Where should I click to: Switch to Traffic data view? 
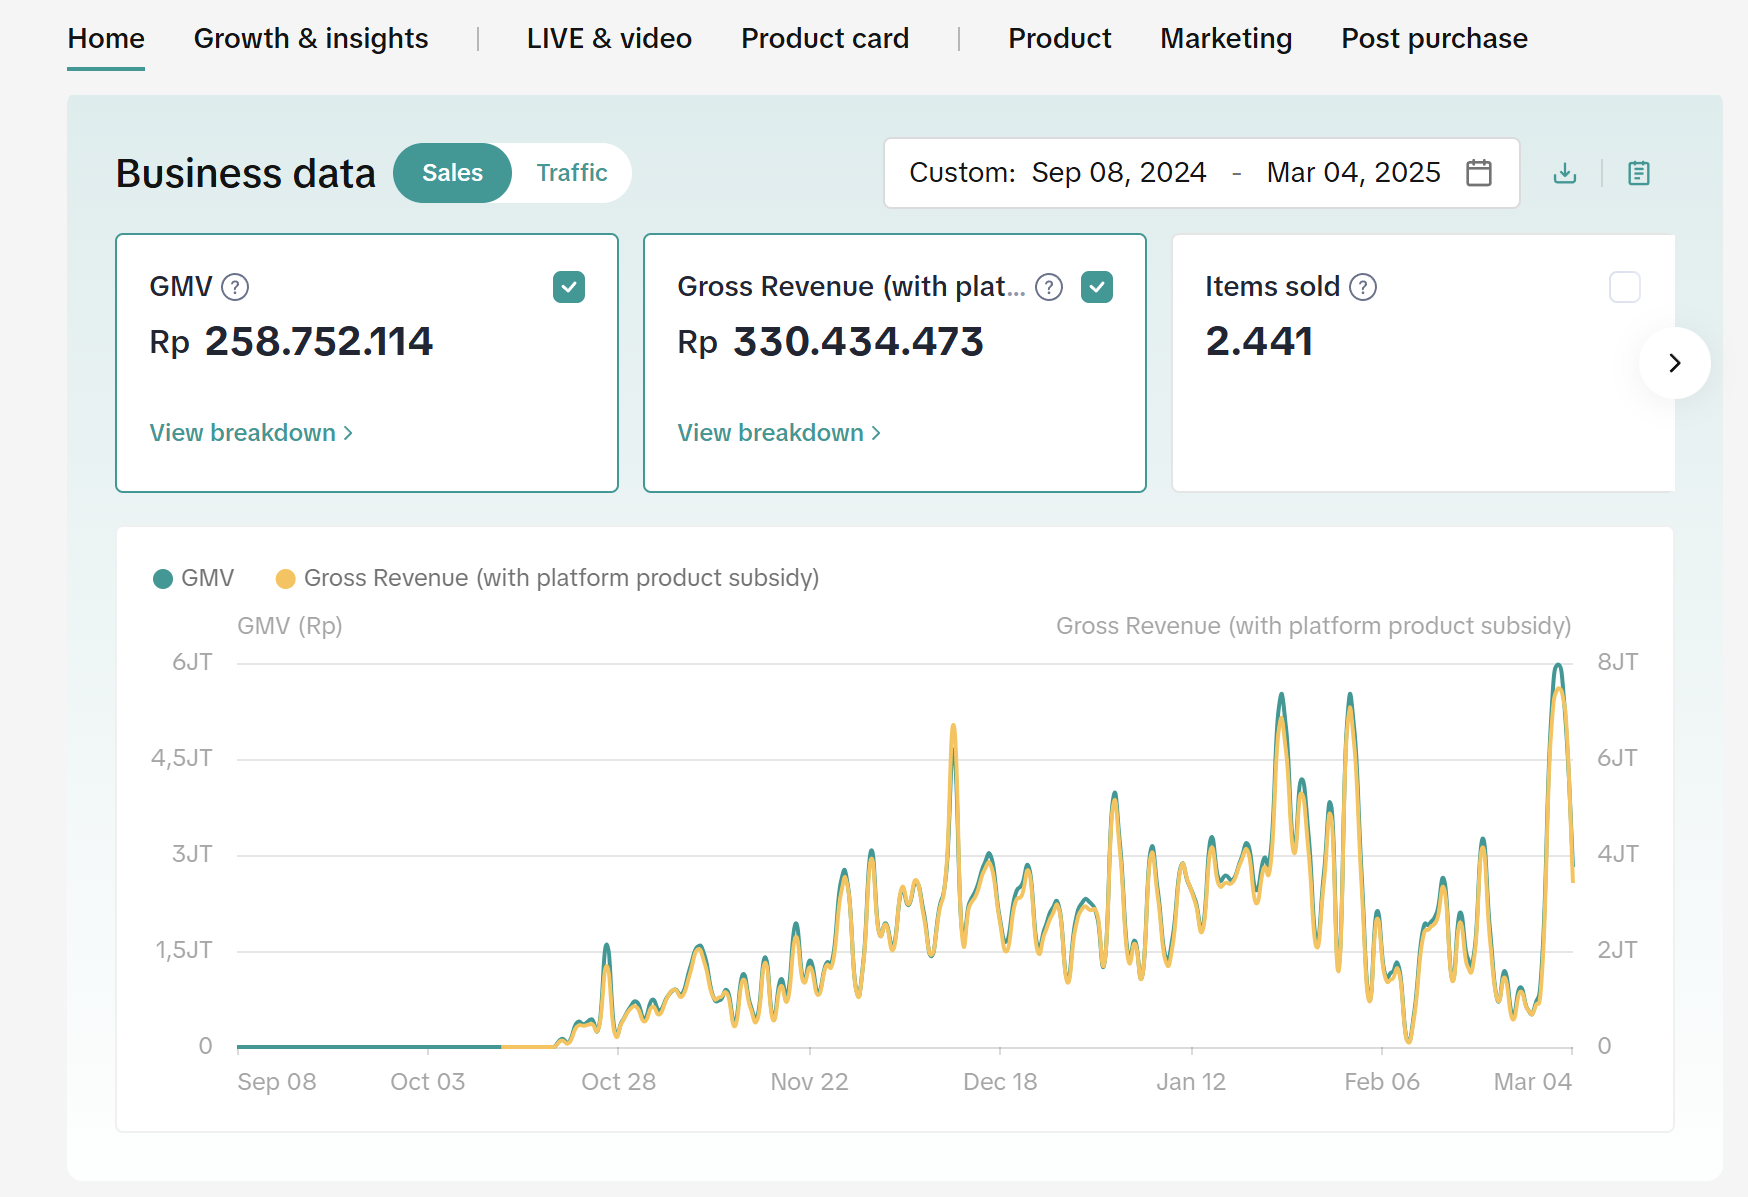point(571,173)
